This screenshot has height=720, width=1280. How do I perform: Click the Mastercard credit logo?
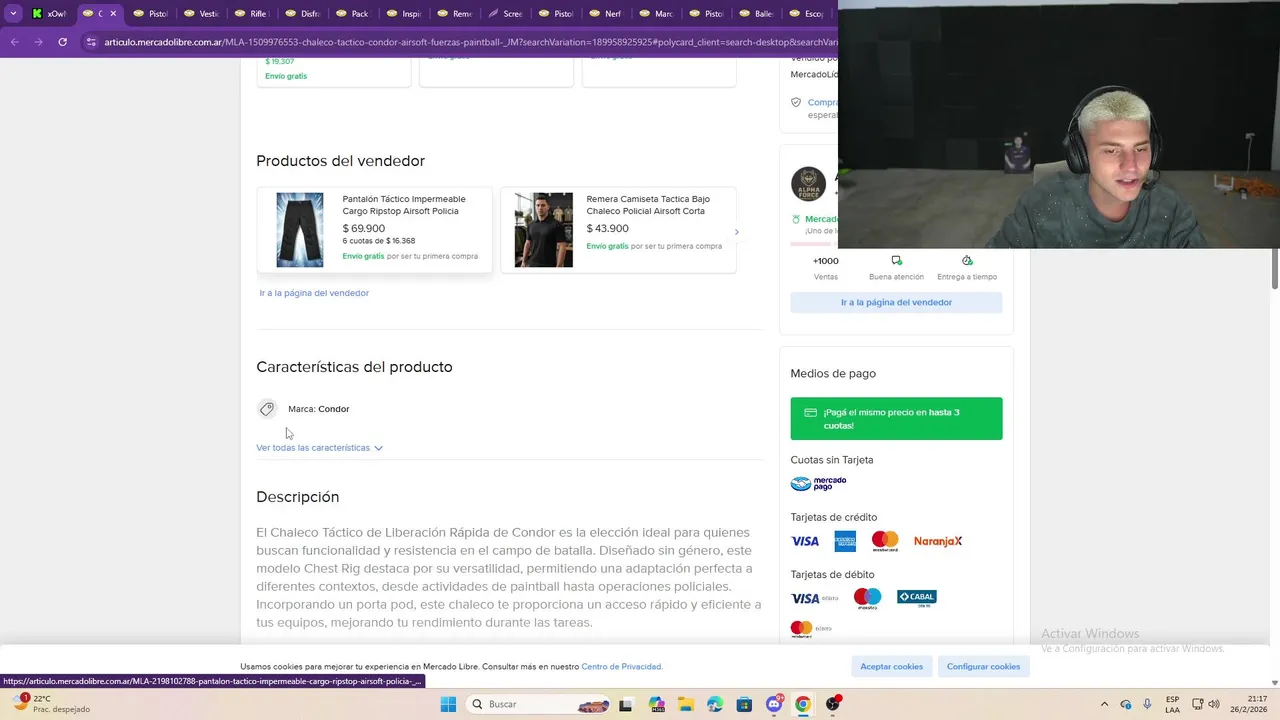pos(885,541)
